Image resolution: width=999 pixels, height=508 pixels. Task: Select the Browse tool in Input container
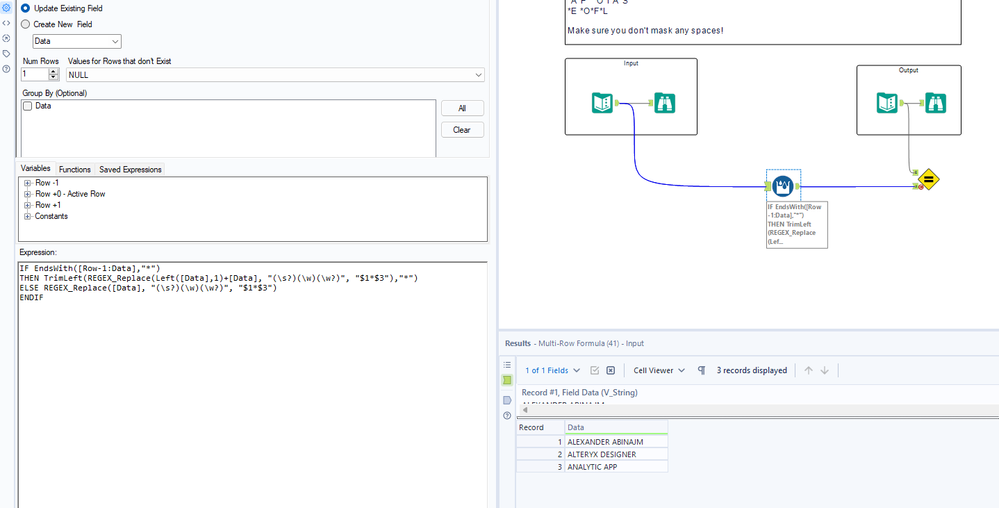tap(665, 103)
